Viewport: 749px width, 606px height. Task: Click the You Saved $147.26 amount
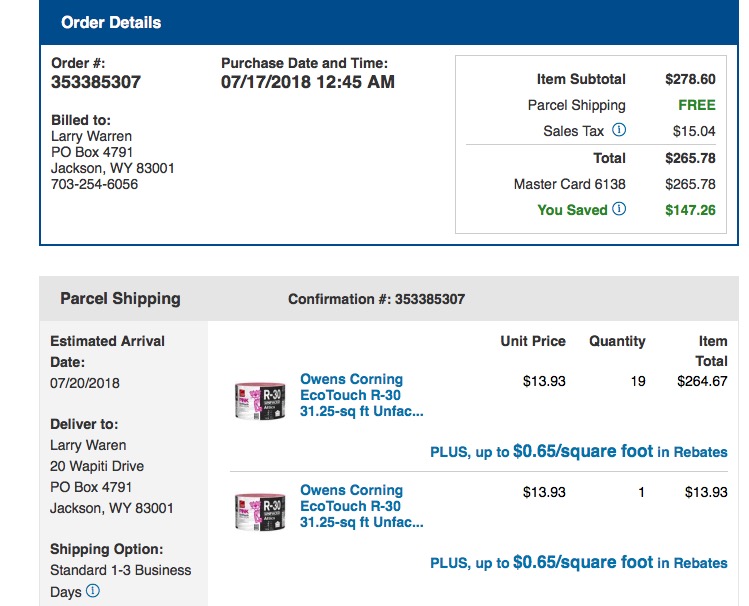coord(690,210)
